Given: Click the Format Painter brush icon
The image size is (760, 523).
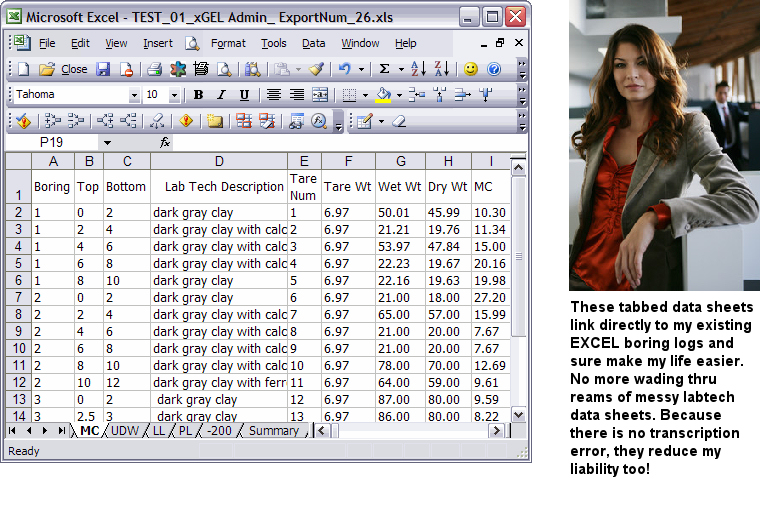Looking at the screenshot, I should (x=316, y=69).
